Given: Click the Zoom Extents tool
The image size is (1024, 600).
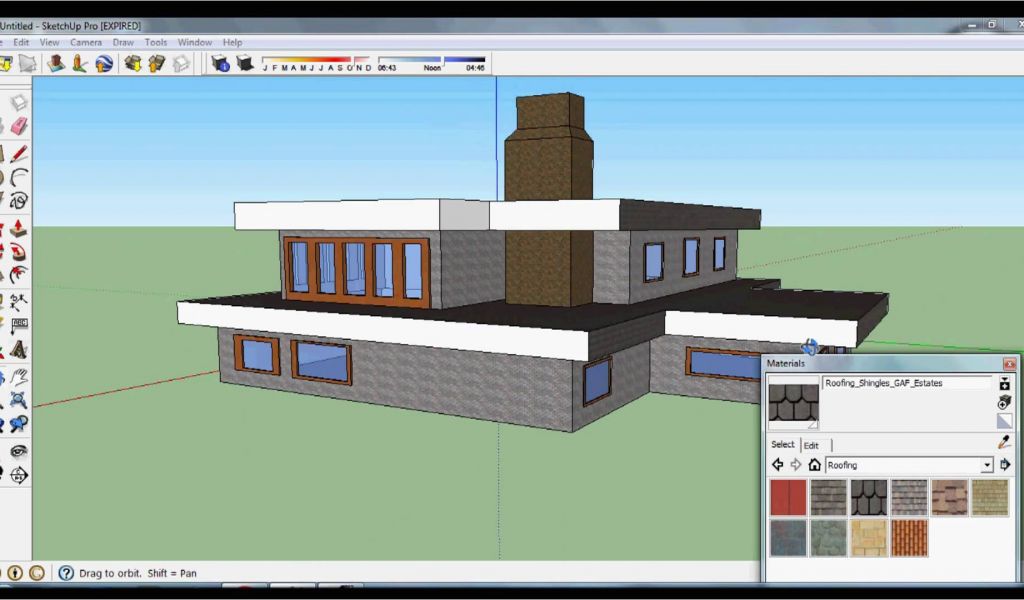Looking at the screenshot, I should point(18,422).
